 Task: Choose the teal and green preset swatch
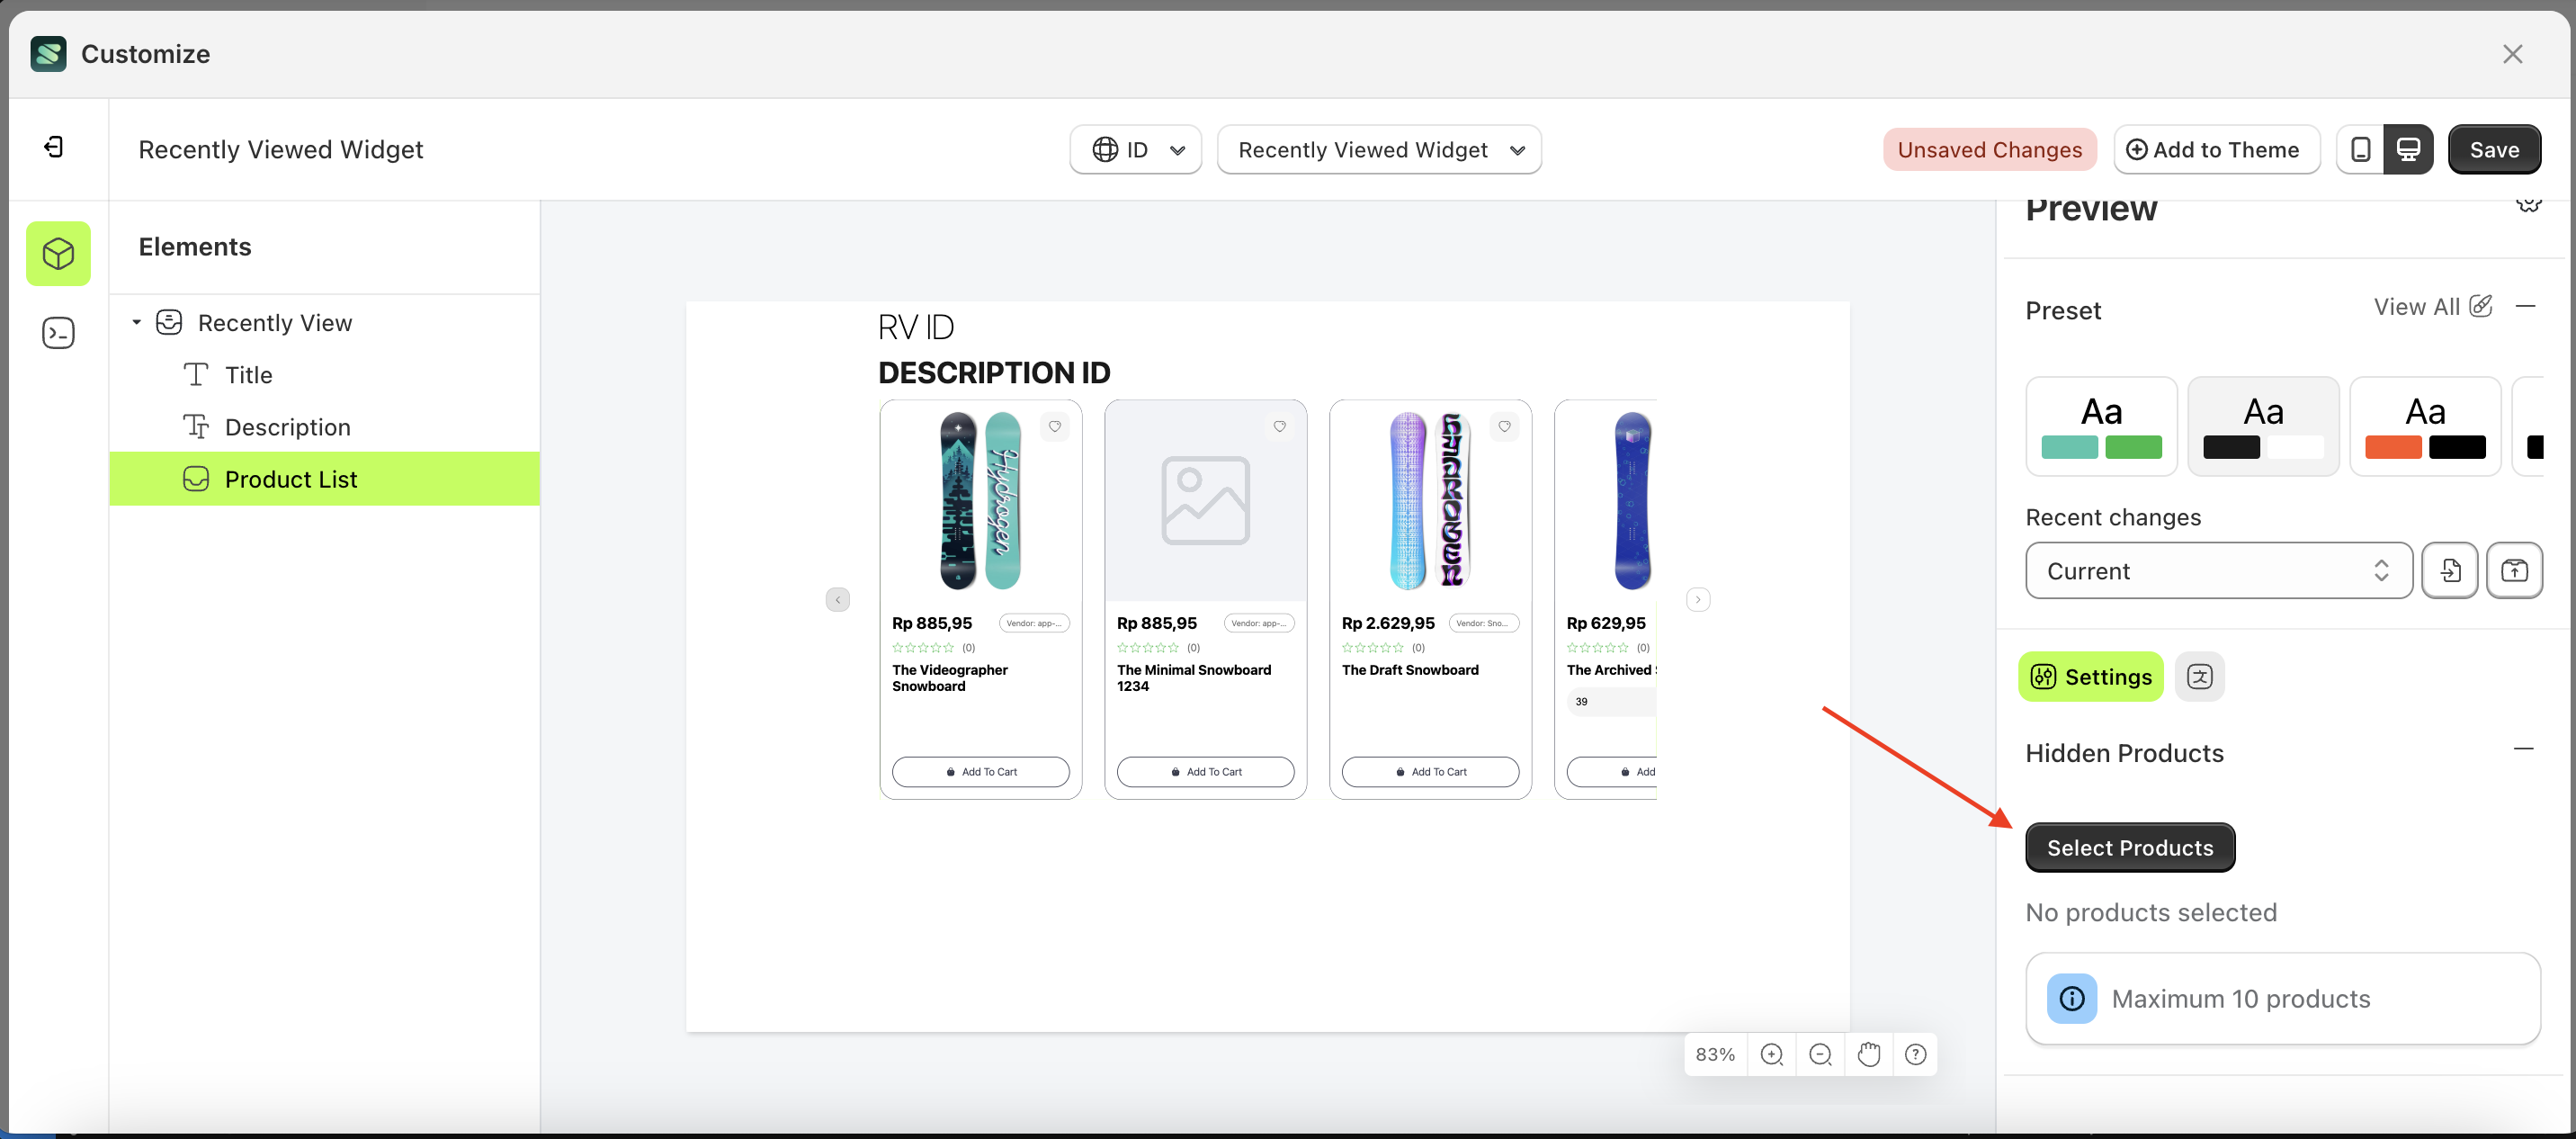click(2101, 426)
